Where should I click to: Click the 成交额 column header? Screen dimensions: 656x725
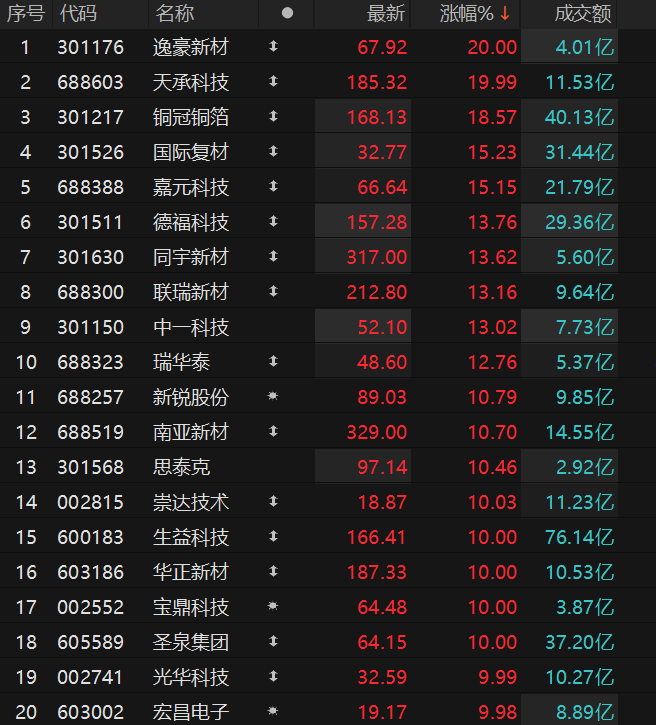click(x=583, y=14)
